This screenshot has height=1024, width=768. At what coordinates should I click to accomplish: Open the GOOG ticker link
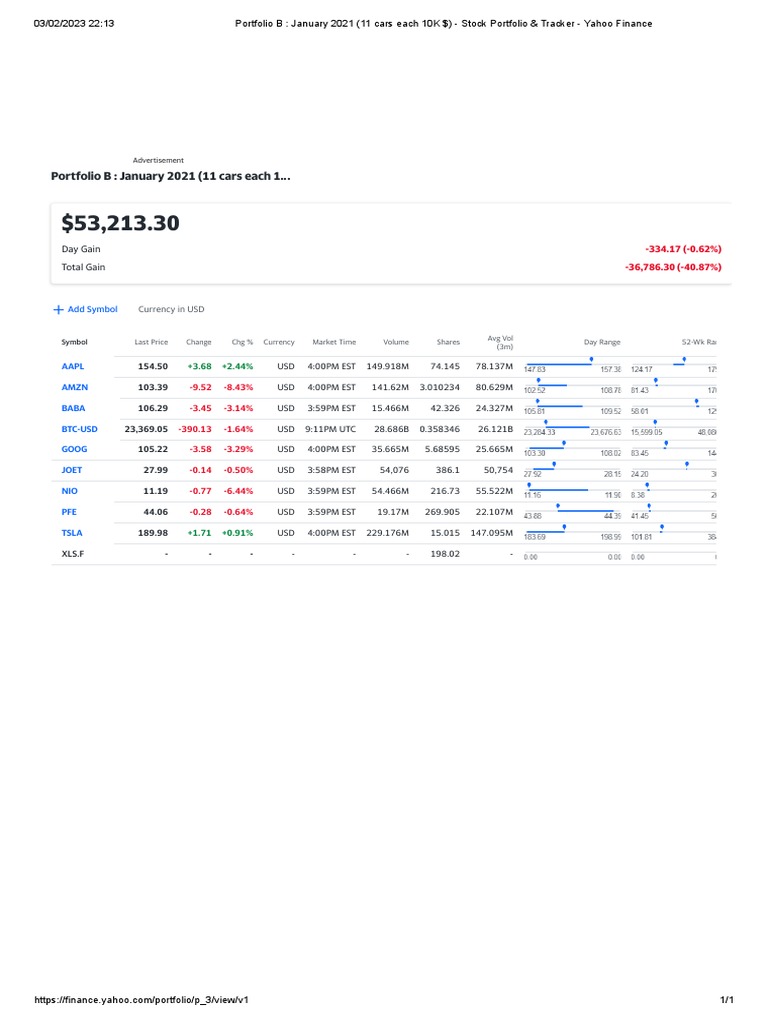(74, 449)
